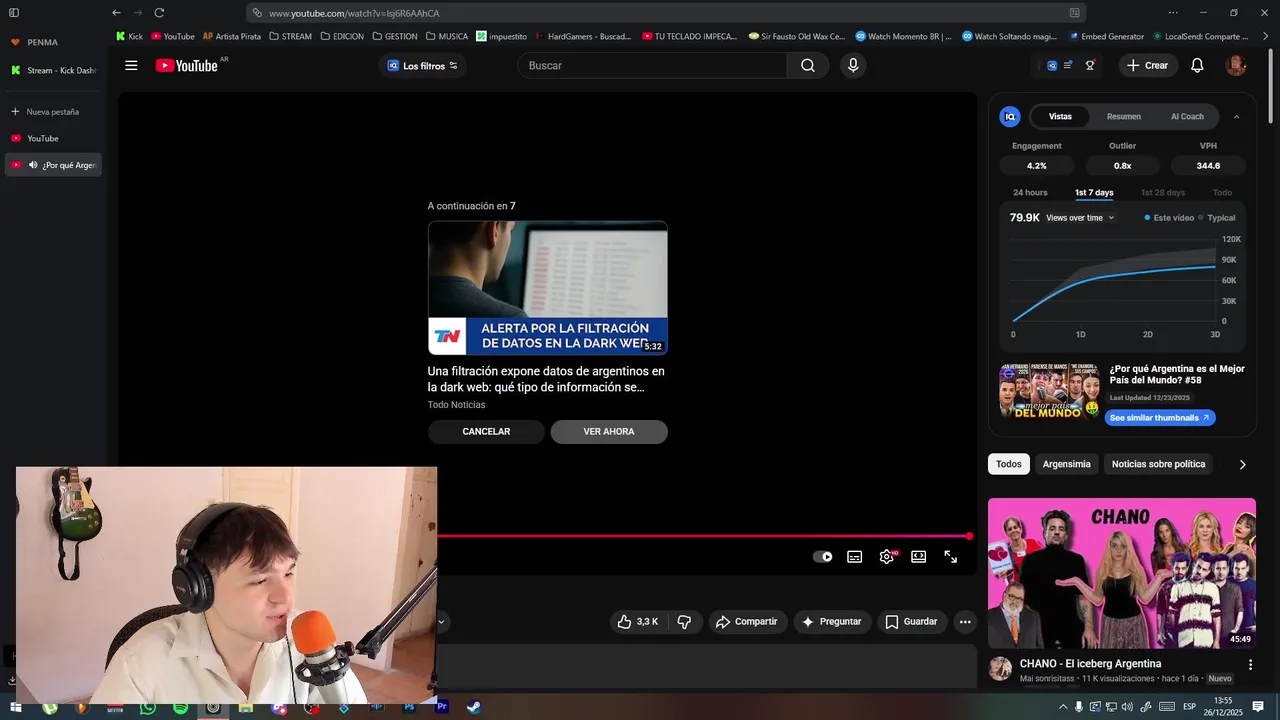Select the 24 hours time range
Screen dimensions: 1280x720
[x=1030, y=193]
